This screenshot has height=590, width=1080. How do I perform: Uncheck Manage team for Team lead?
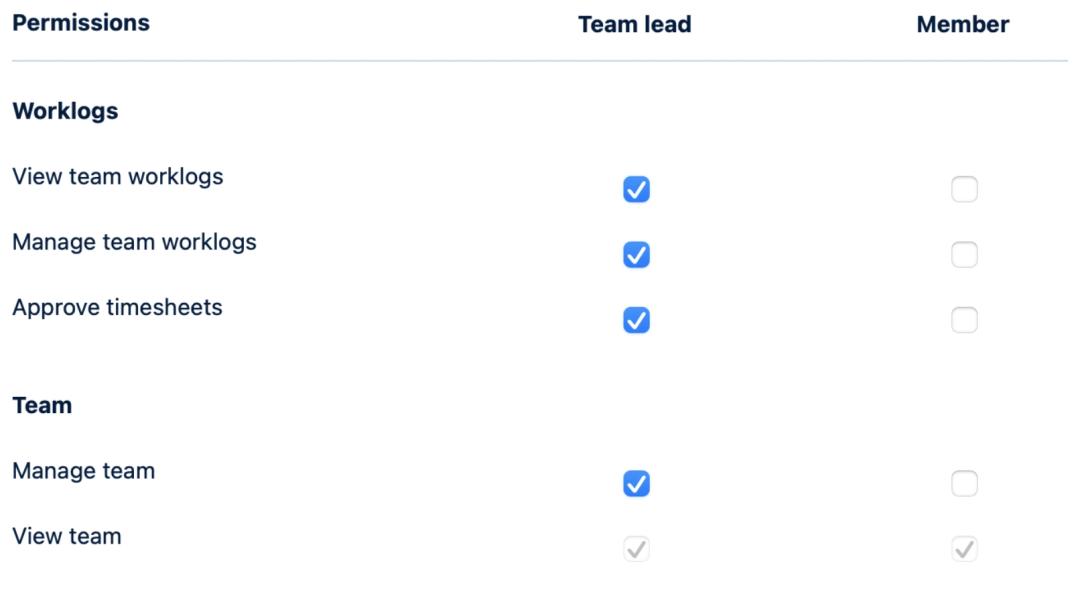[636, 484]
